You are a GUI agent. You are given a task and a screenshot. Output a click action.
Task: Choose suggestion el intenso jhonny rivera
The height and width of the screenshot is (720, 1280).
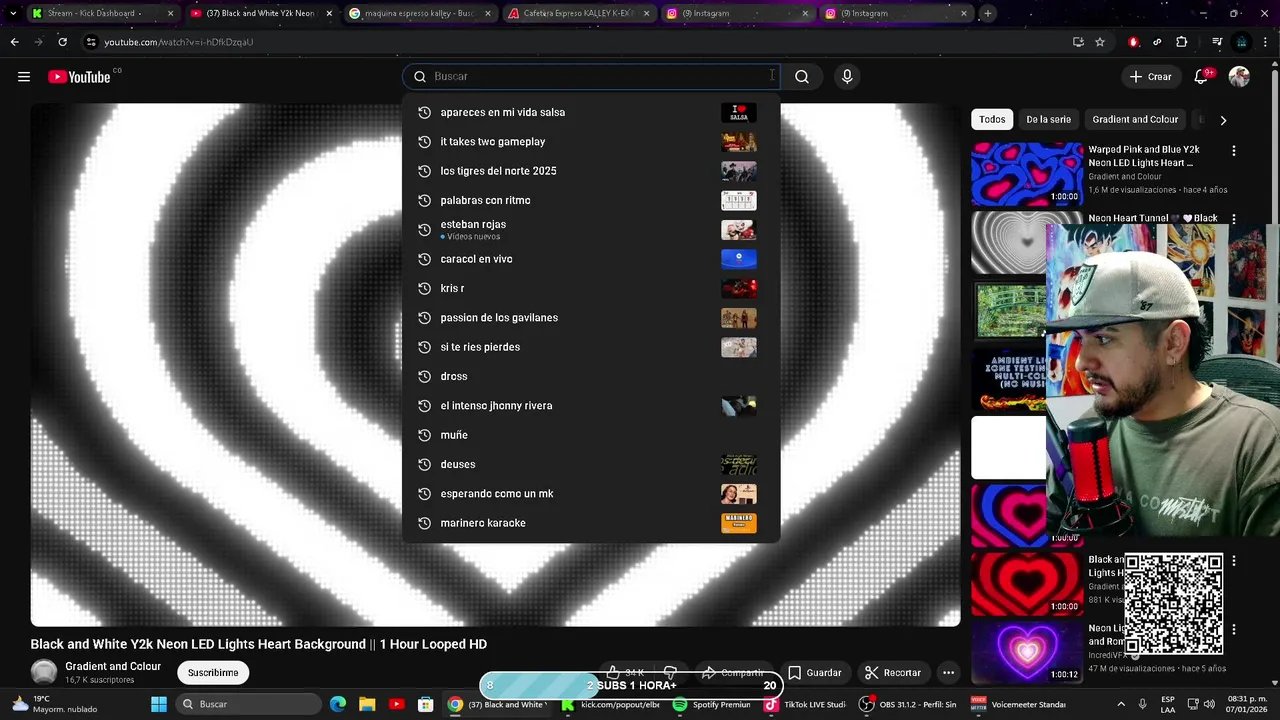591,406
